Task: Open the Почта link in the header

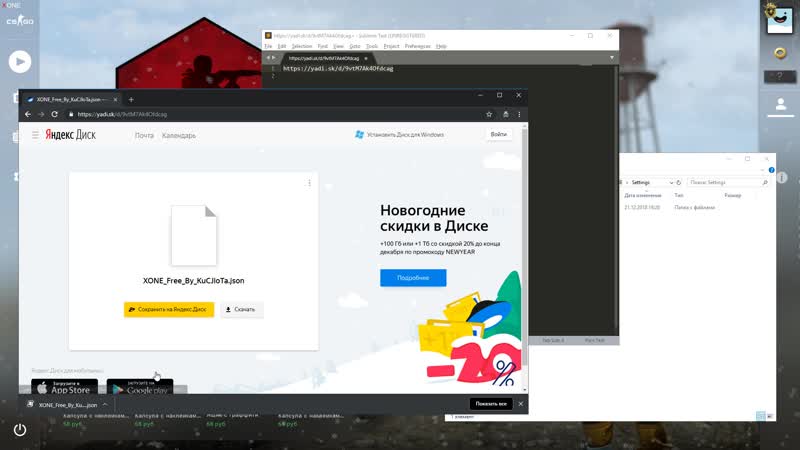Action: pos(144,135)
